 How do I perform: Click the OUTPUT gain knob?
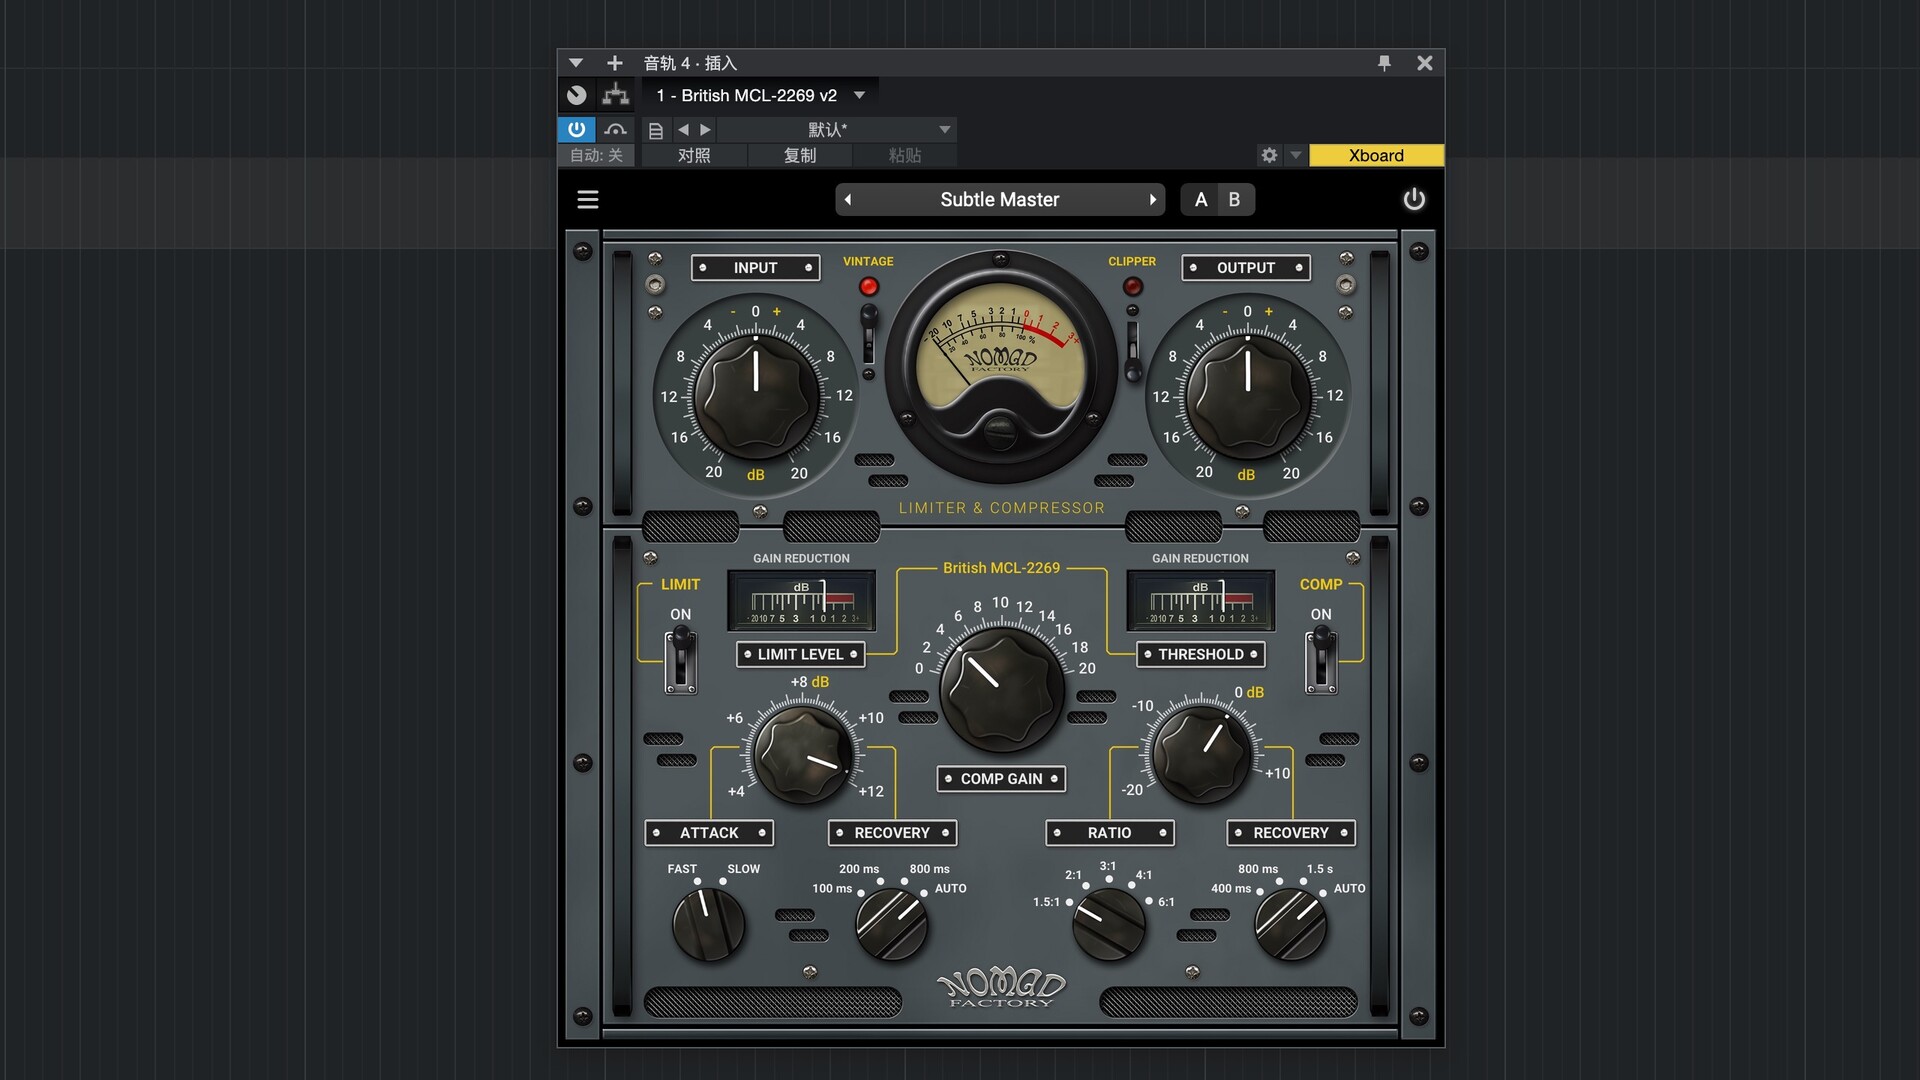[x=1248, y=397]
